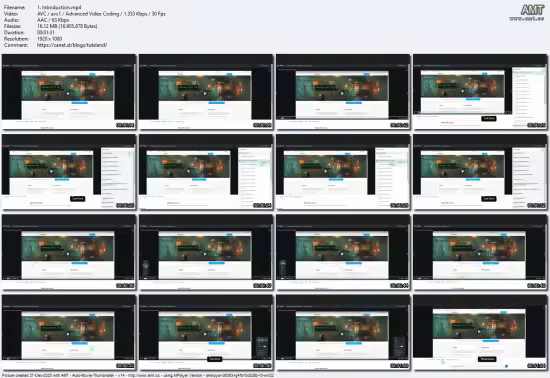The image size is (550, 378).
Task: Pick the third thumbnail in the bottom row
Action: [343, 333]
